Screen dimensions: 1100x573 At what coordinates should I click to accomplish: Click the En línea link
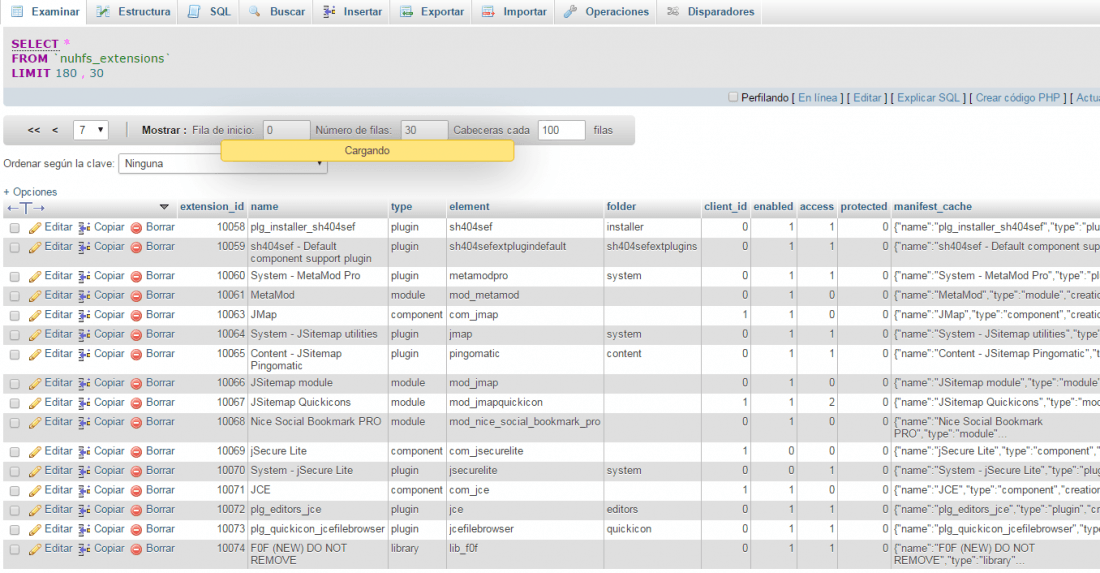817,98
